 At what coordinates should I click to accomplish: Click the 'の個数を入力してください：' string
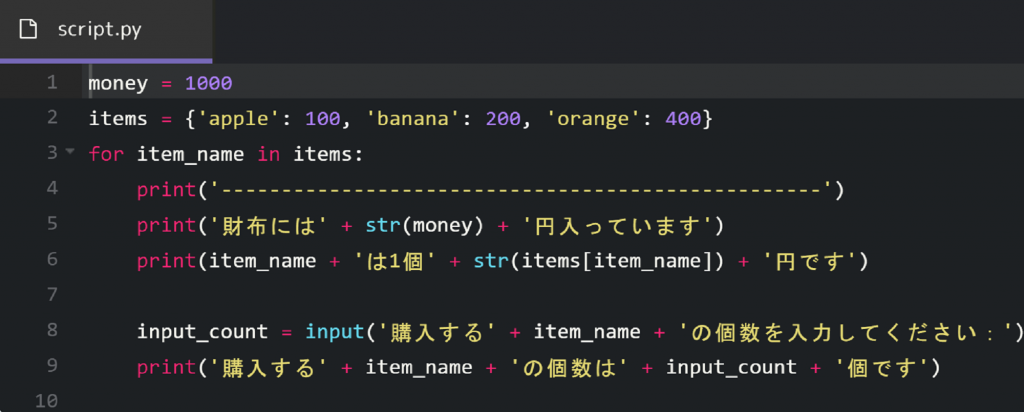(x=848, y=332)
